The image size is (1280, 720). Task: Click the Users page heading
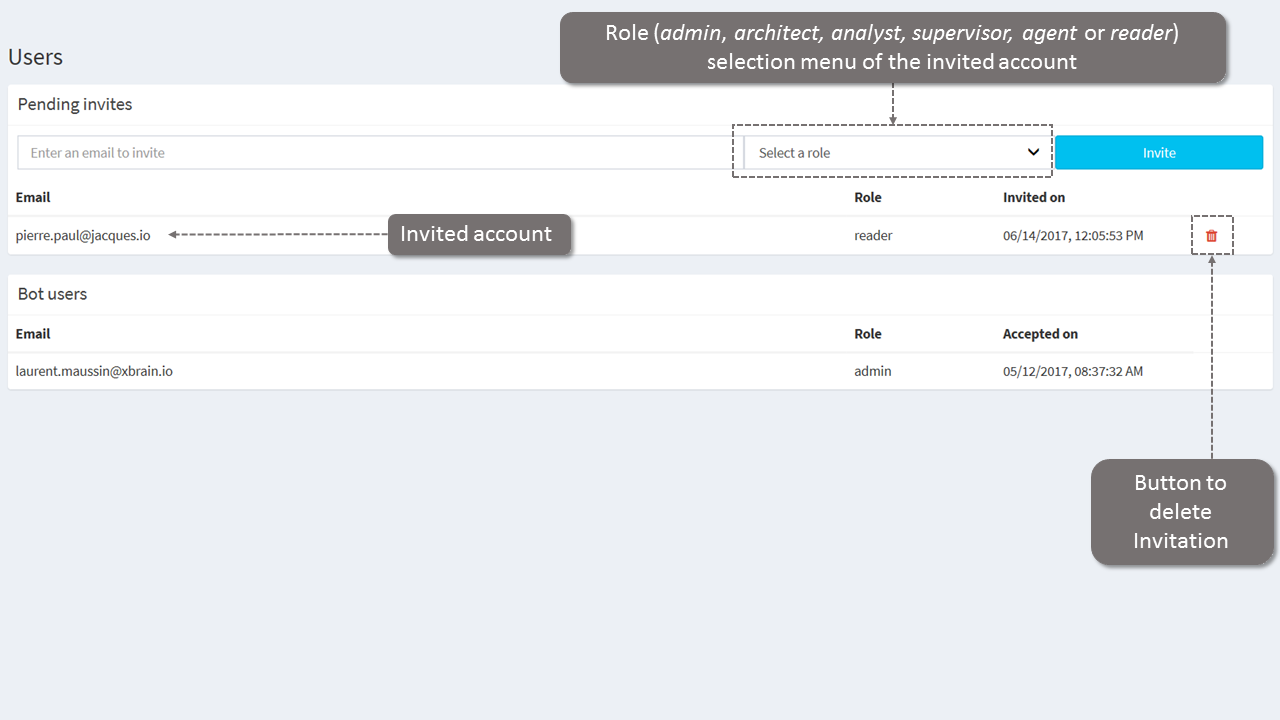click(x=35, y=57)
